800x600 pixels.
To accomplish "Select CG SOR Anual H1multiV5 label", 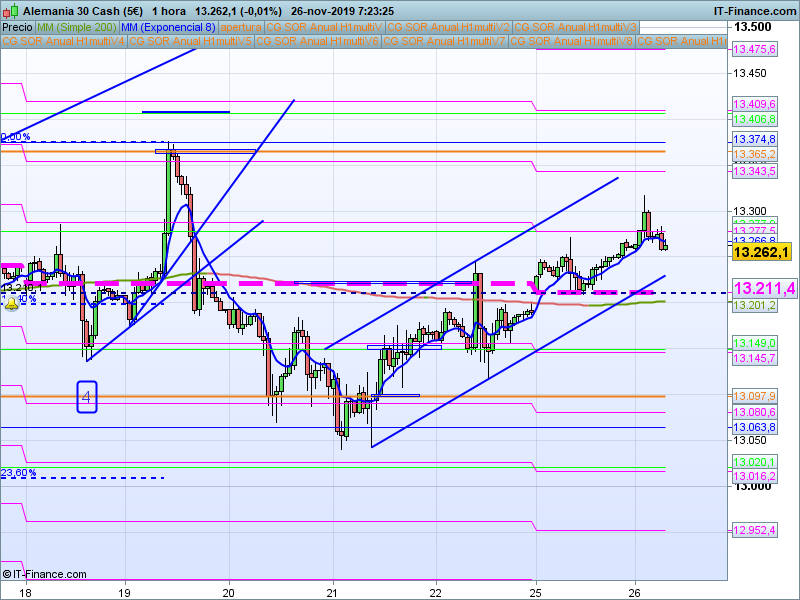I will click(190, 41).
